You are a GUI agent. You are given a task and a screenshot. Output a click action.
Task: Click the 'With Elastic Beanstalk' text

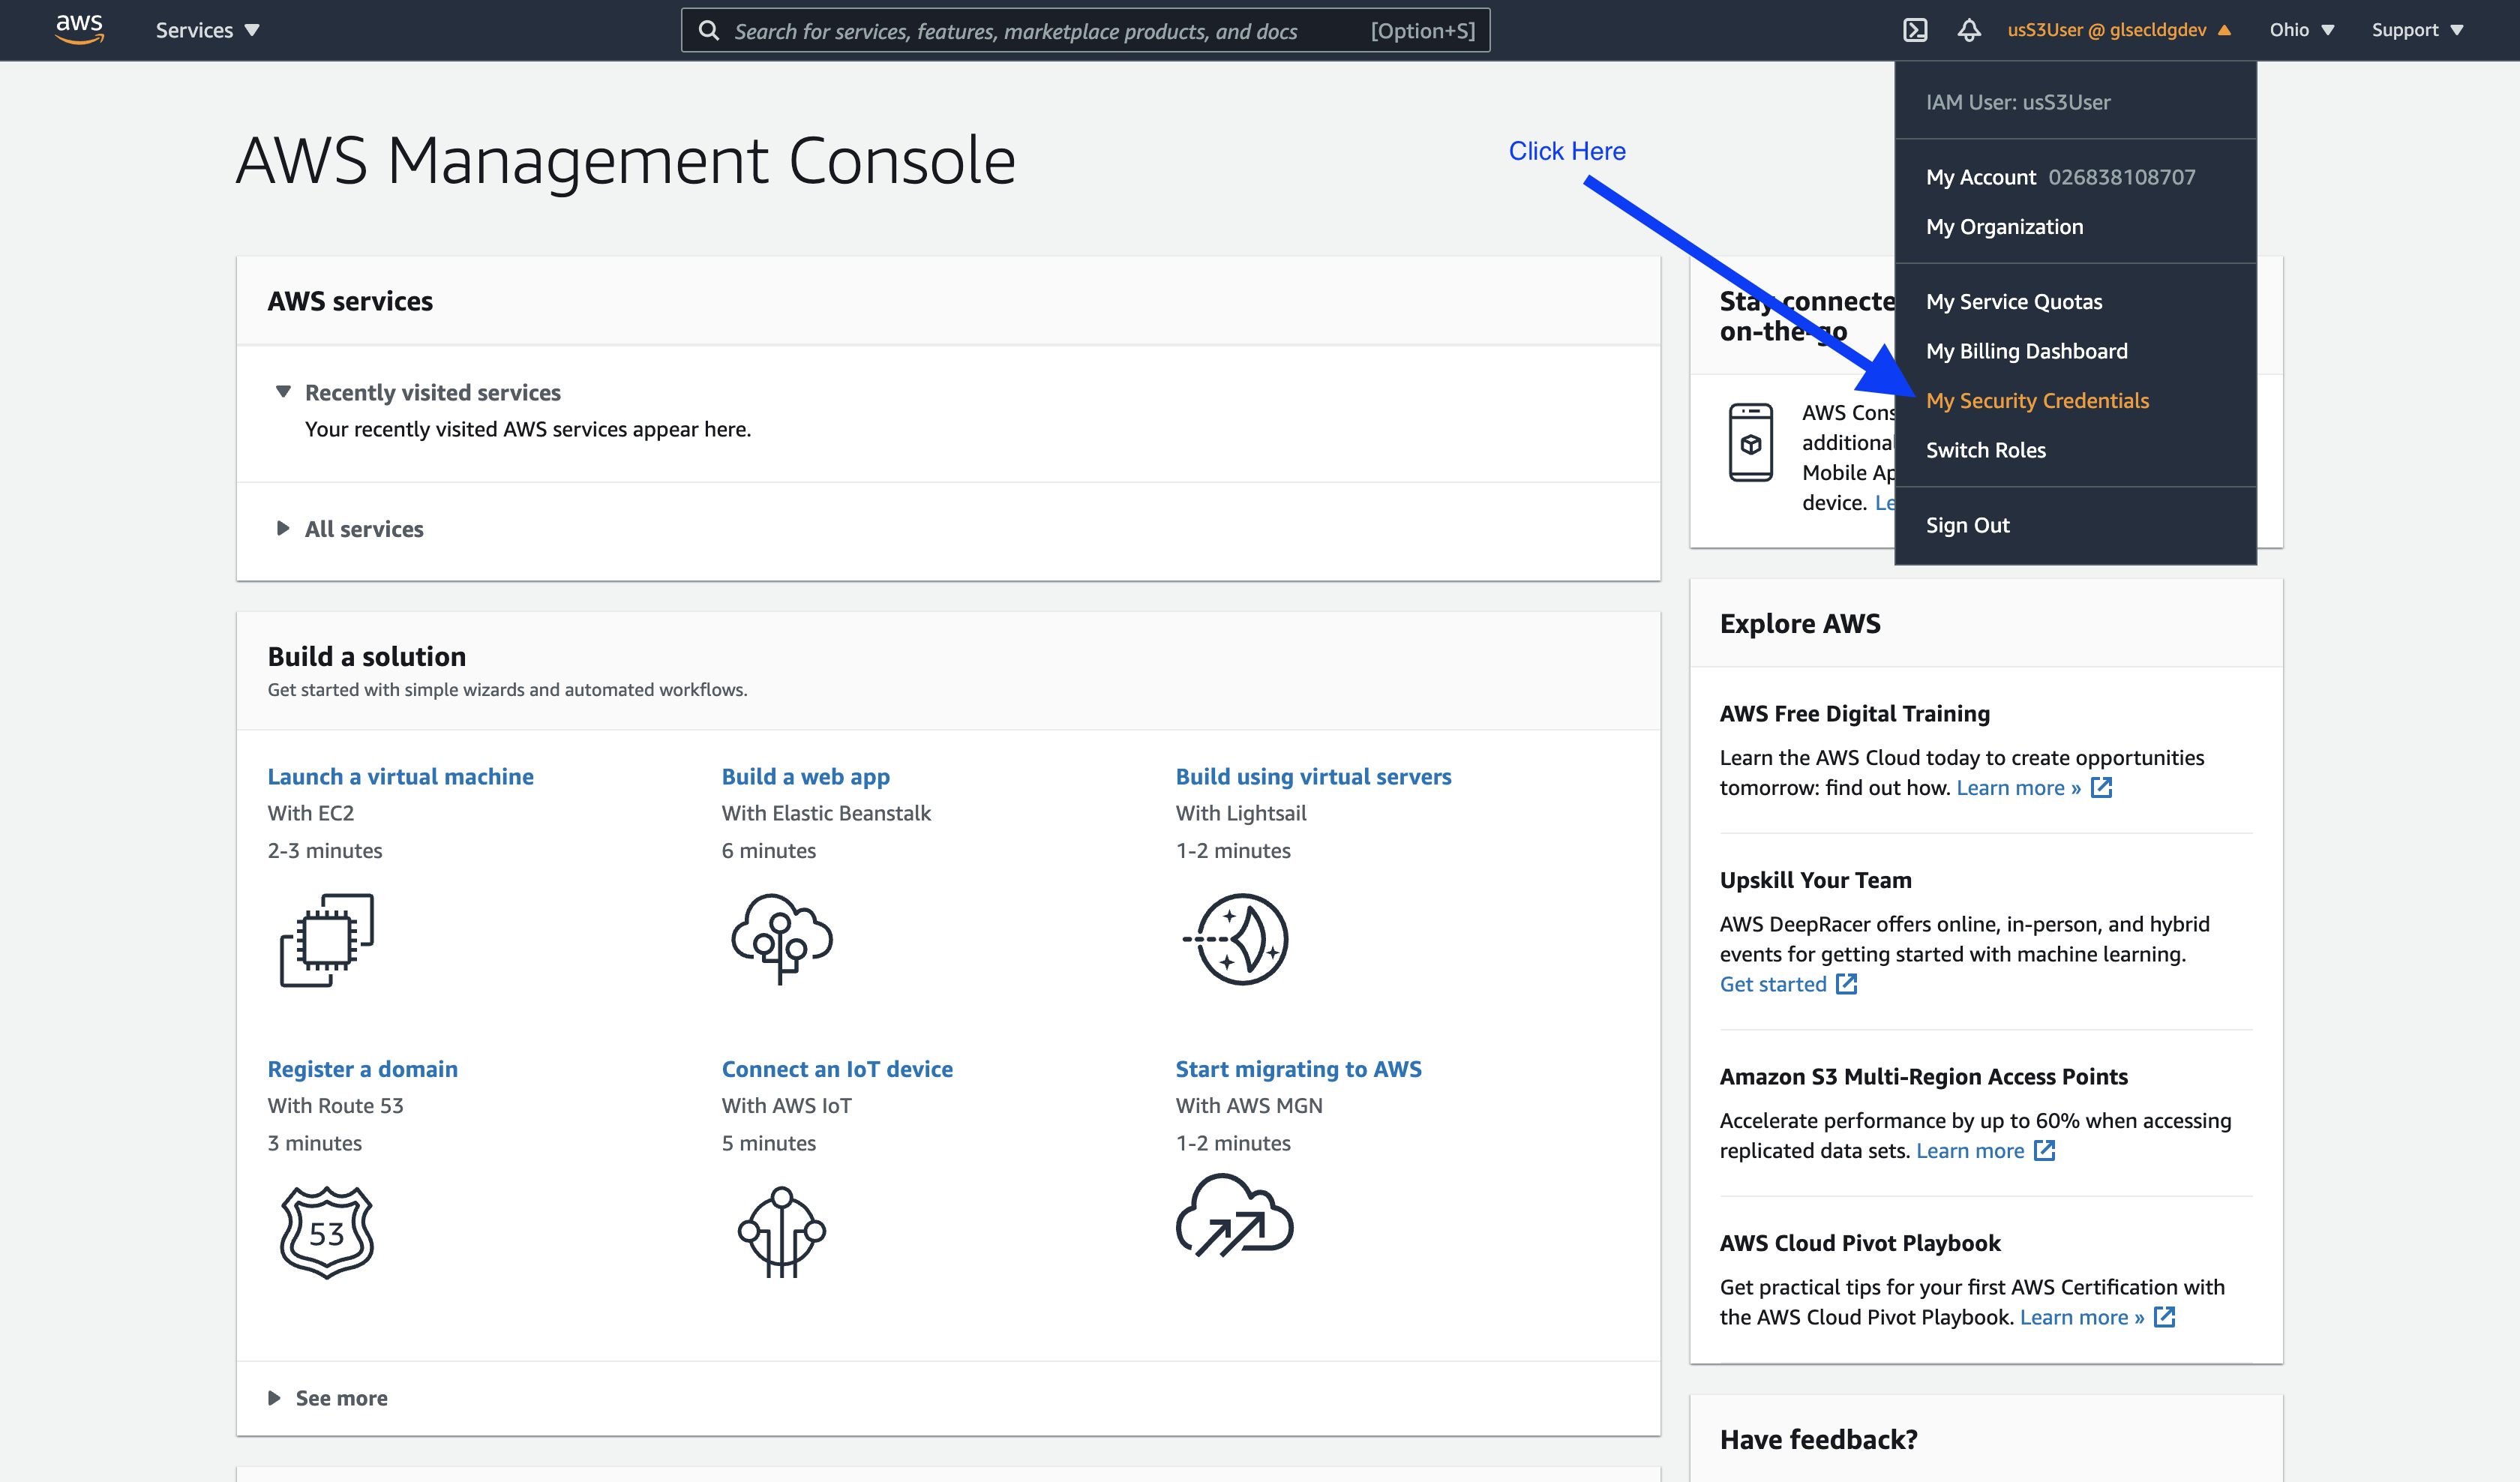[x=826, y=813]
